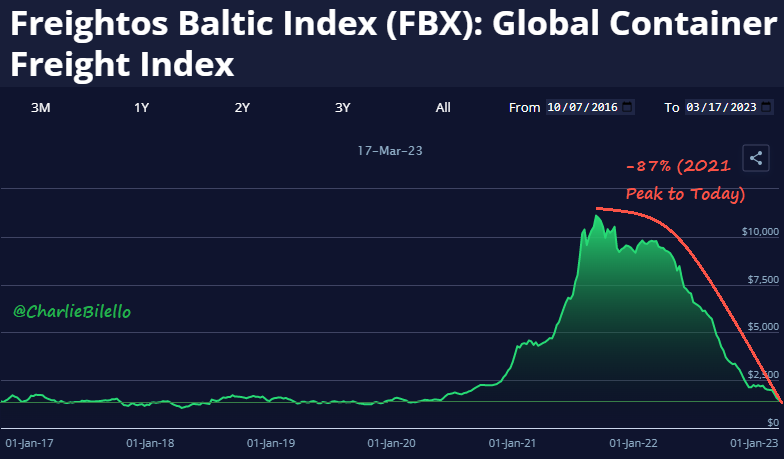Click the 01-Jan-20 x-axis label
784x459 pixels.
coord(392,443)
